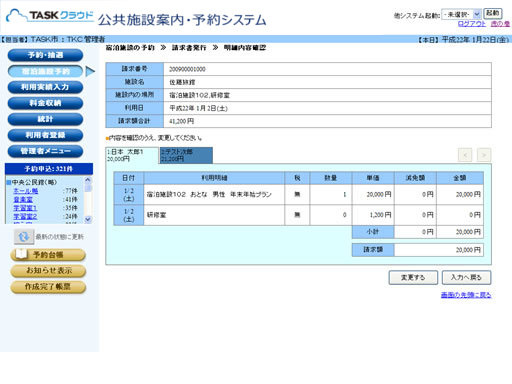Open the 予約・抽選 menu
Viewport: 512px width, 384px height.
45,55
